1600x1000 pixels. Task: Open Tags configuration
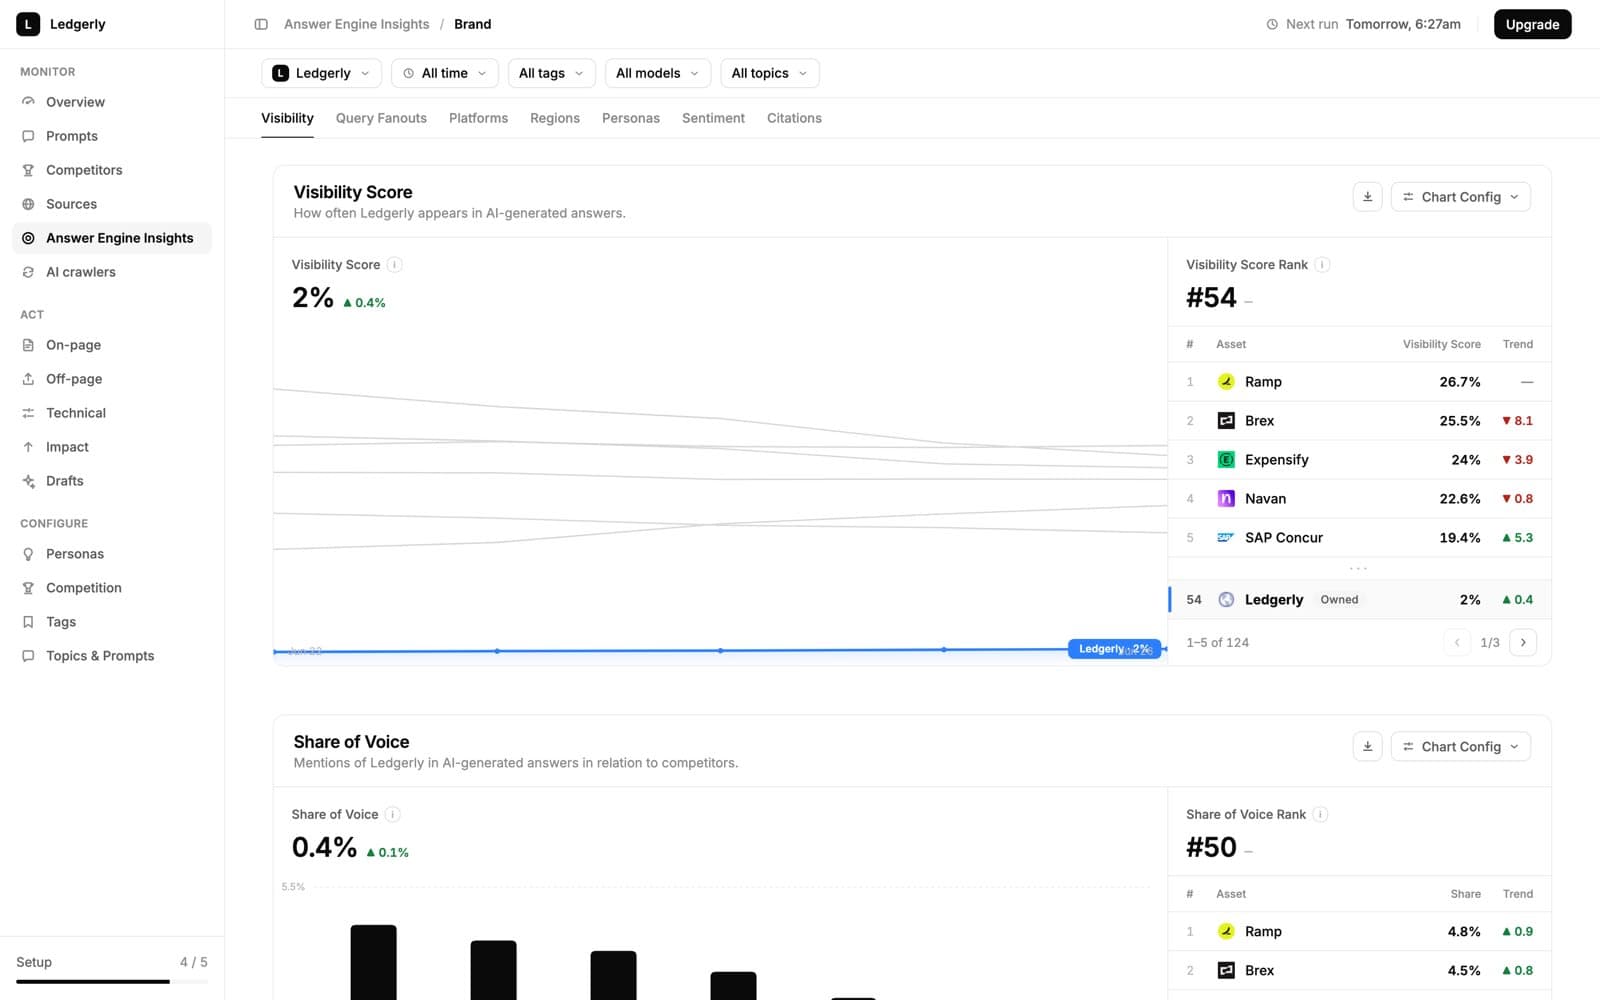pyautogui.click(x=111, y=622)
